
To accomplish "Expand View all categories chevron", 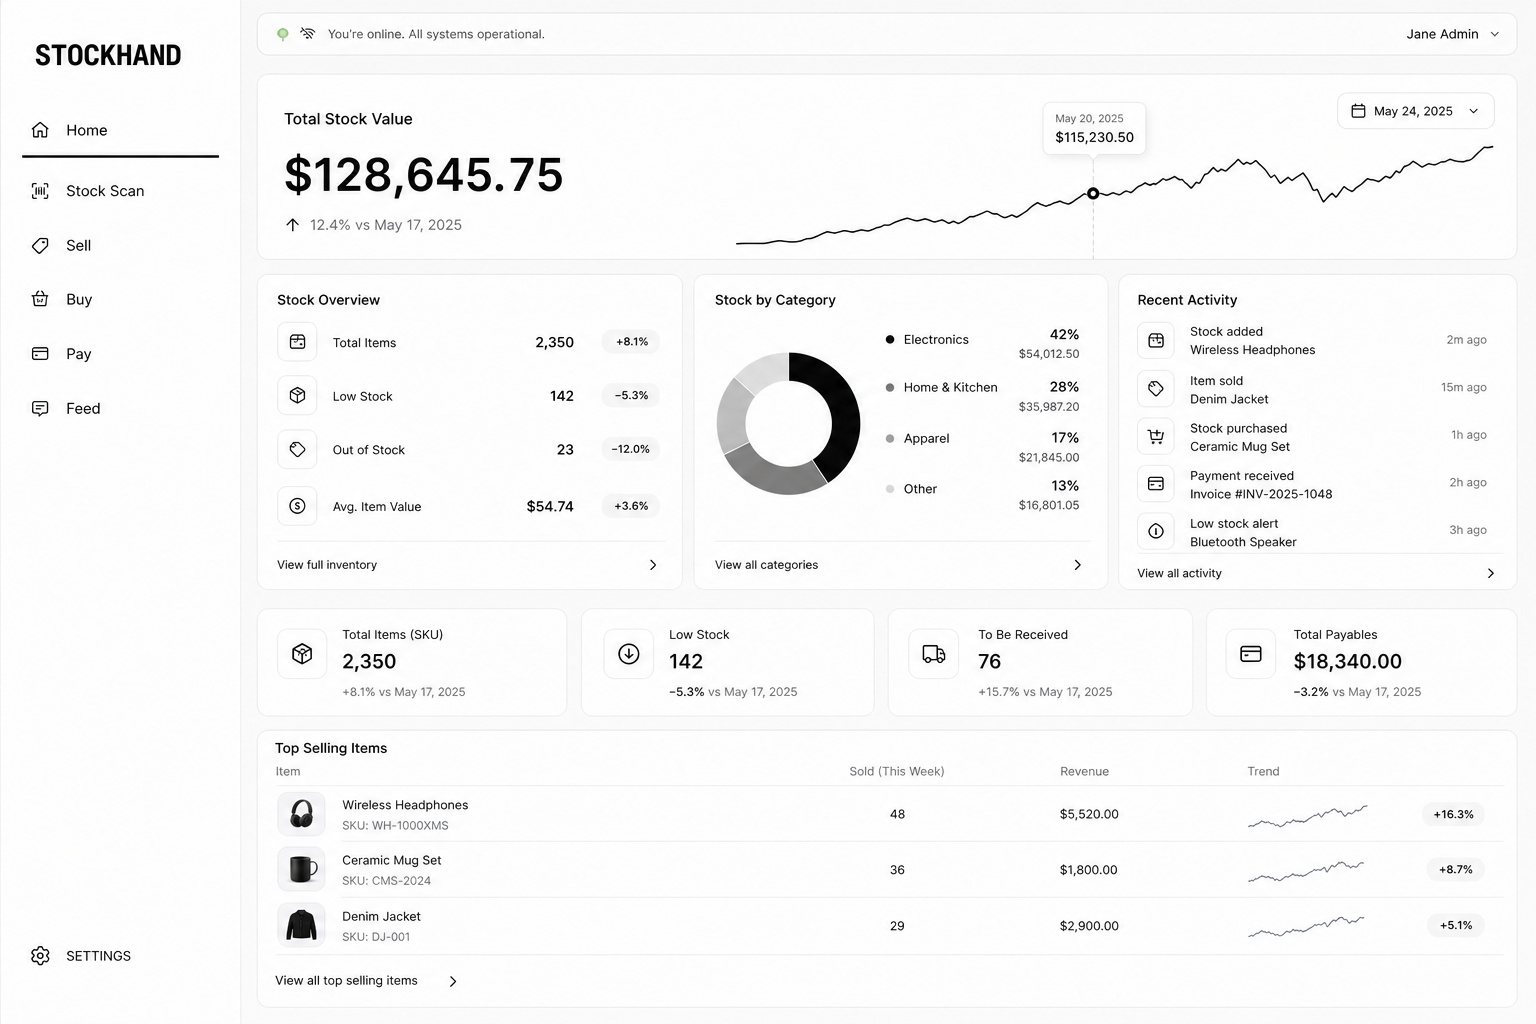I will pos(1077,565).
